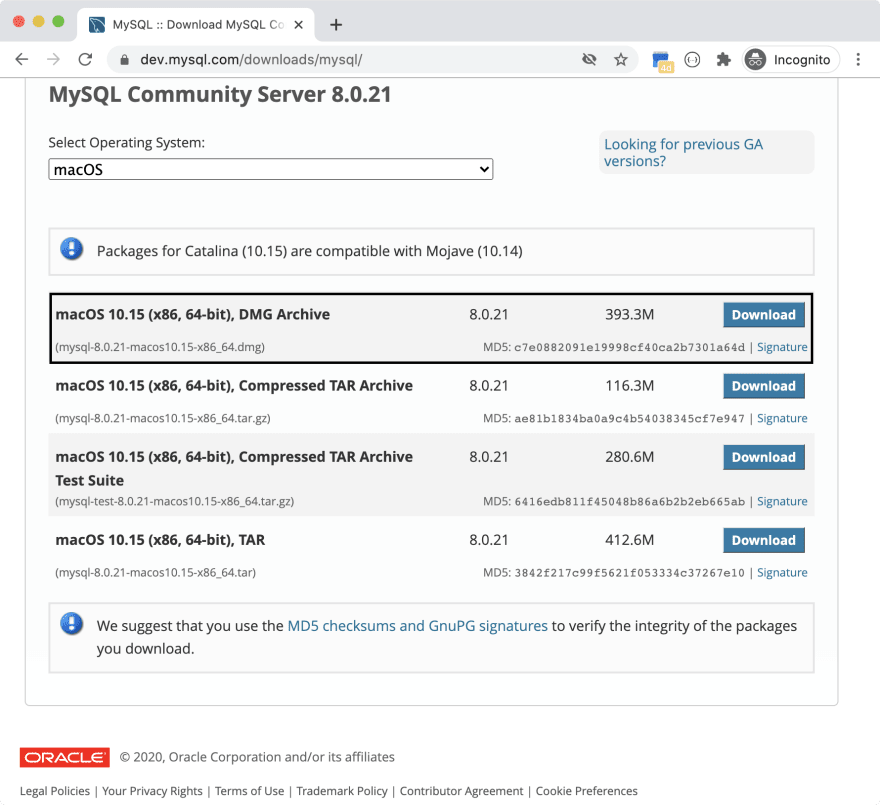Click the MD5 hash c7e0882091e19998cf40ca2b7301a64d
The width and height of the screenshot is (880, 805).
[x=629, y=347]
